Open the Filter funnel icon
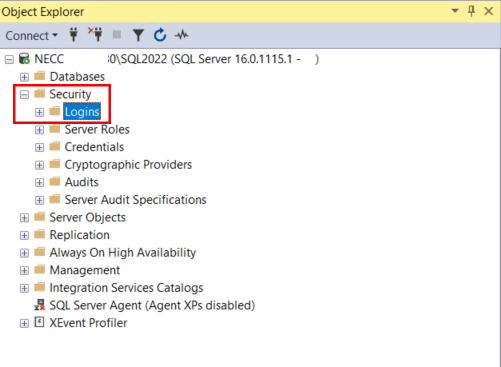 click(138, 35)
